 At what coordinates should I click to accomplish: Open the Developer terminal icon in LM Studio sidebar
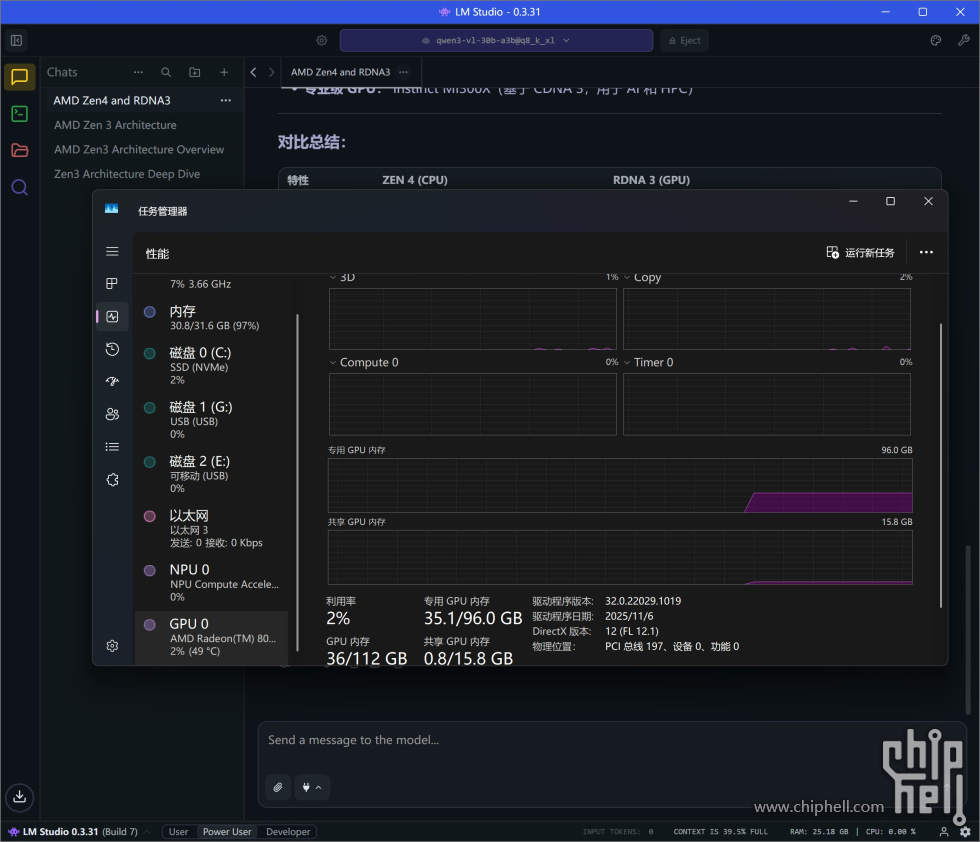[19, 113]
